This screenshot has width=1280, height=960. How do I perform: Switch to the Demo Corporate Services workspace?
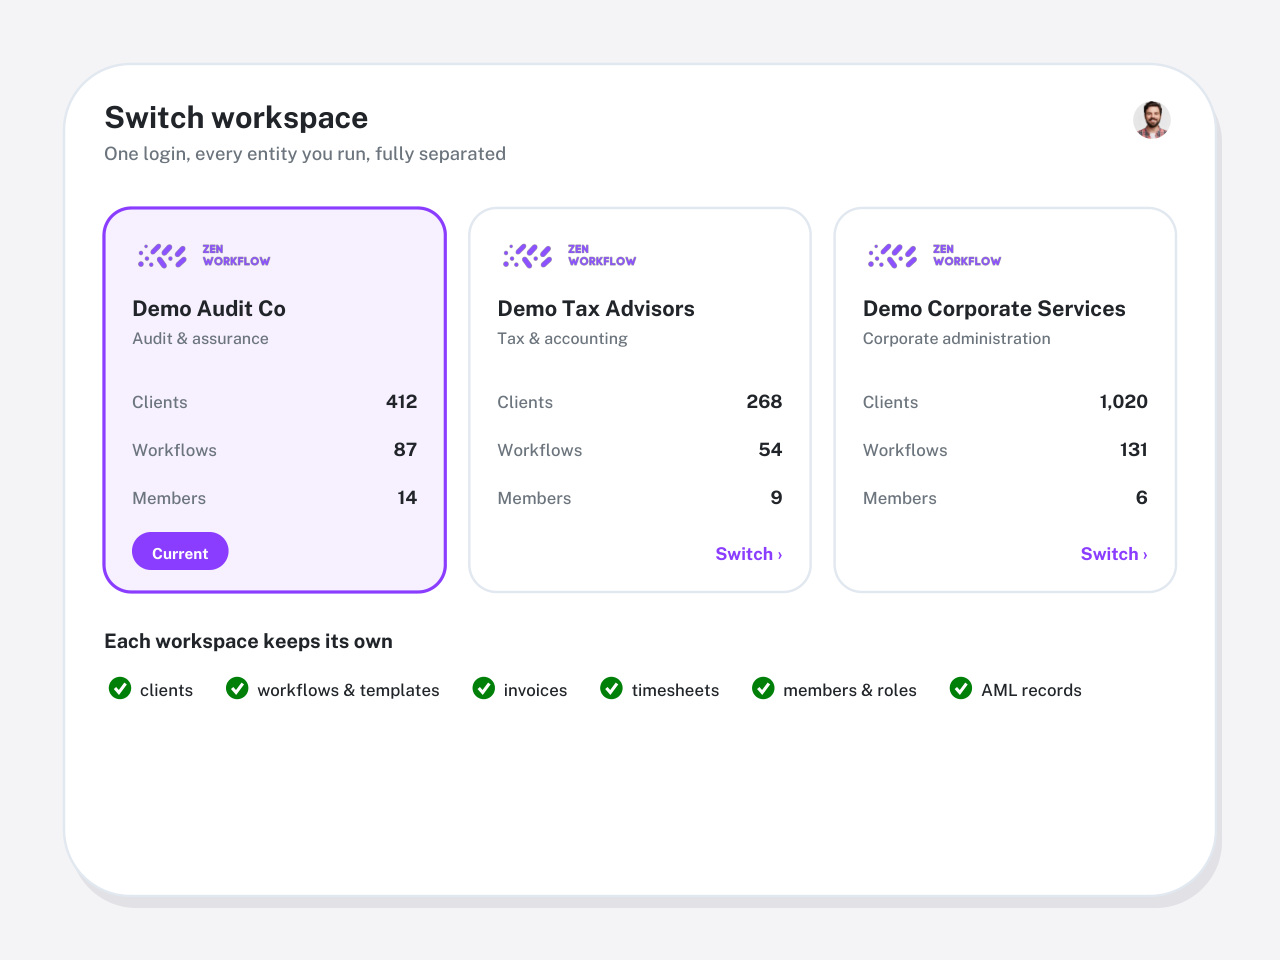pos(1114,554)
